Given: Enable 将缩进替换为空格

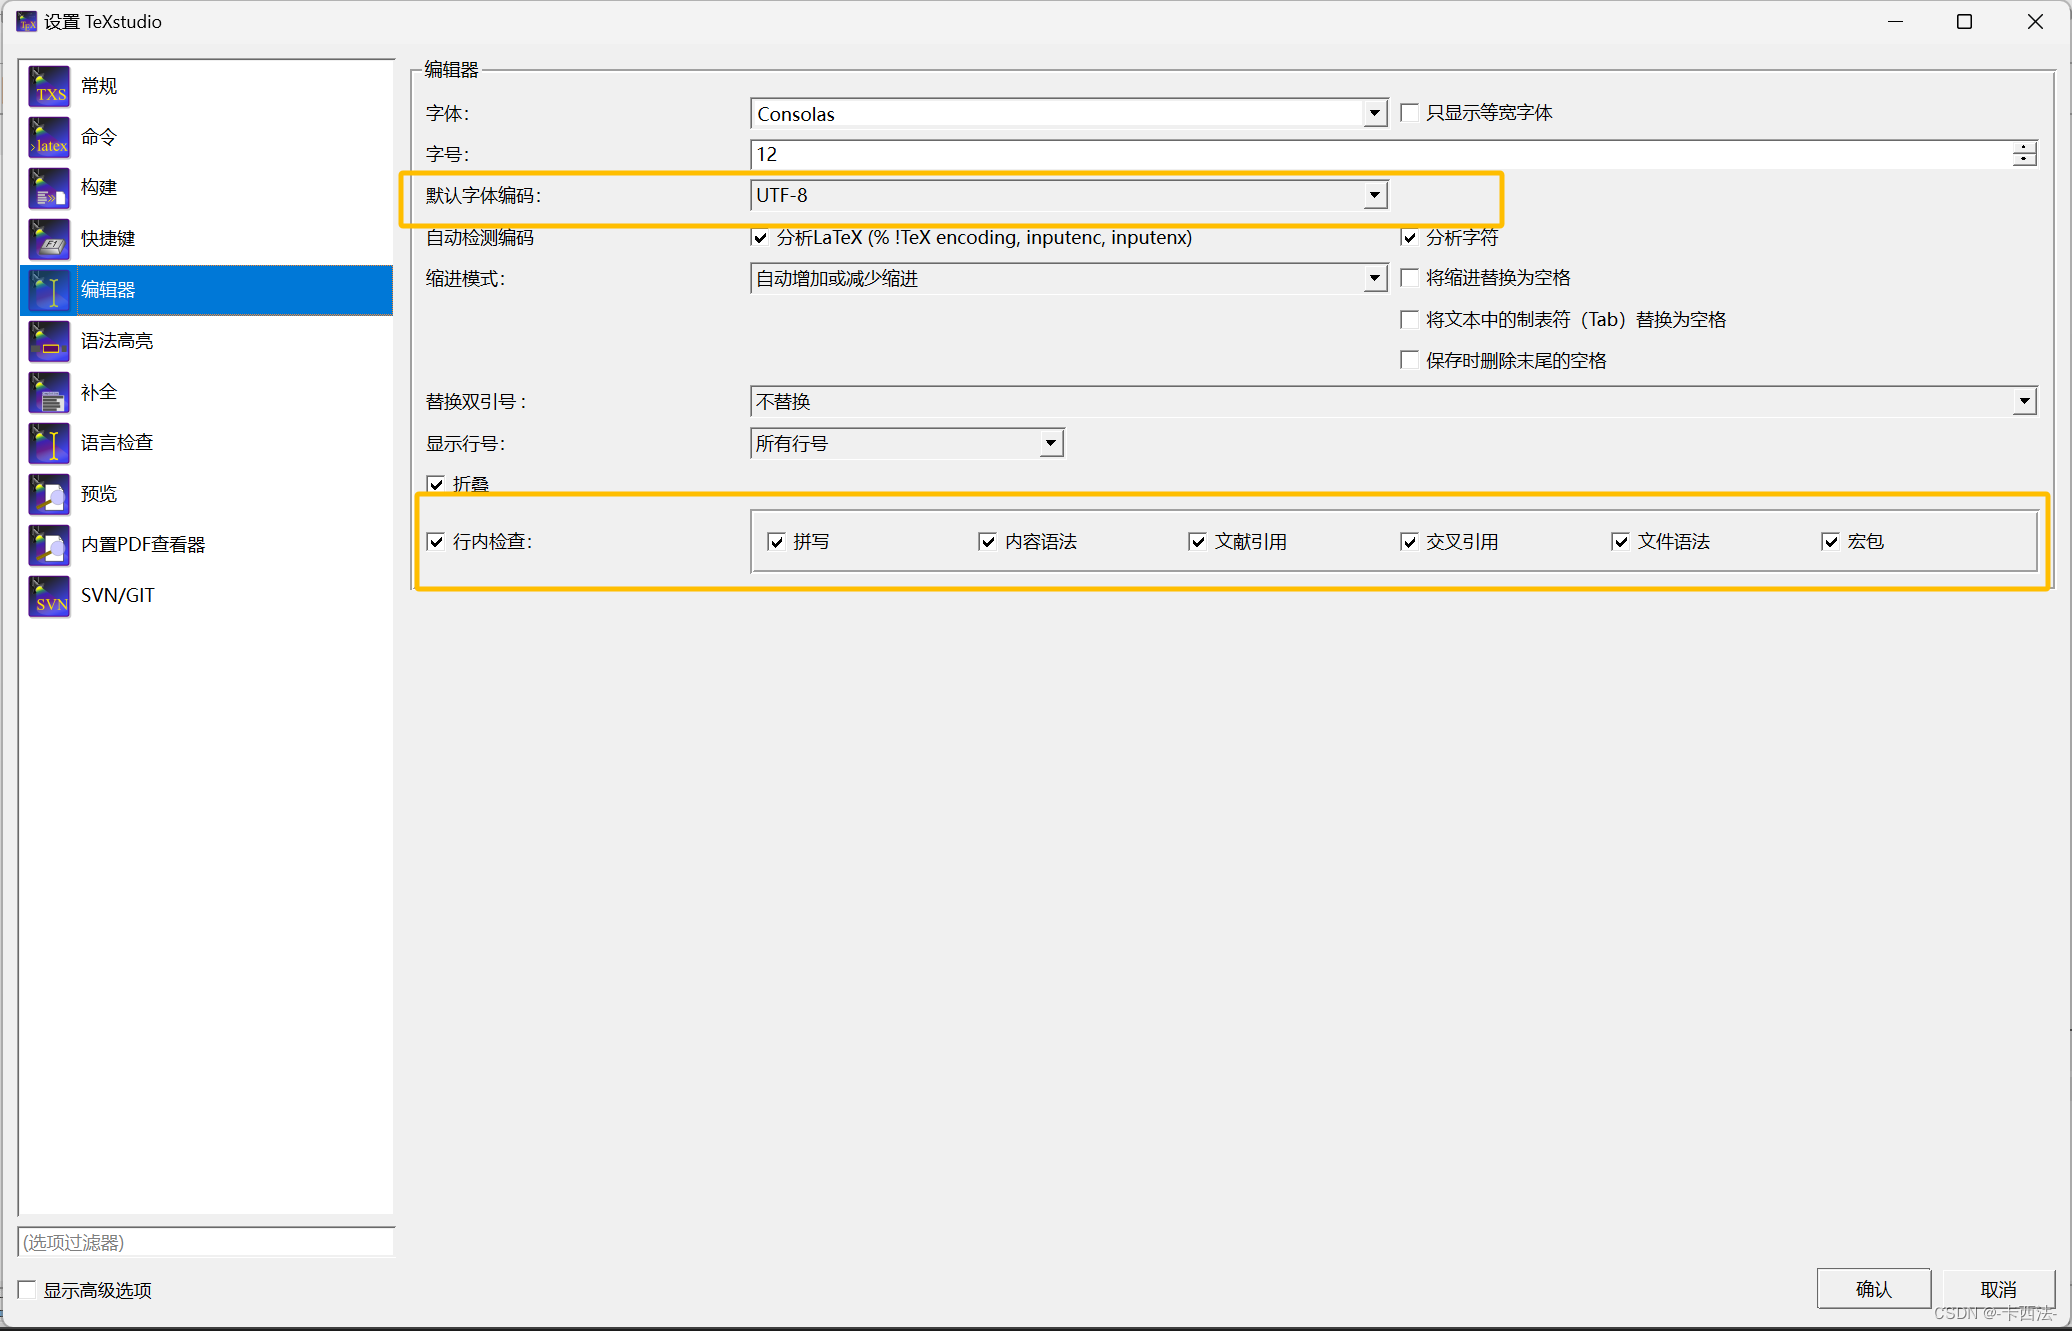Looking at the screenshot, I should pyautogui.click(x=1410, y=278).
